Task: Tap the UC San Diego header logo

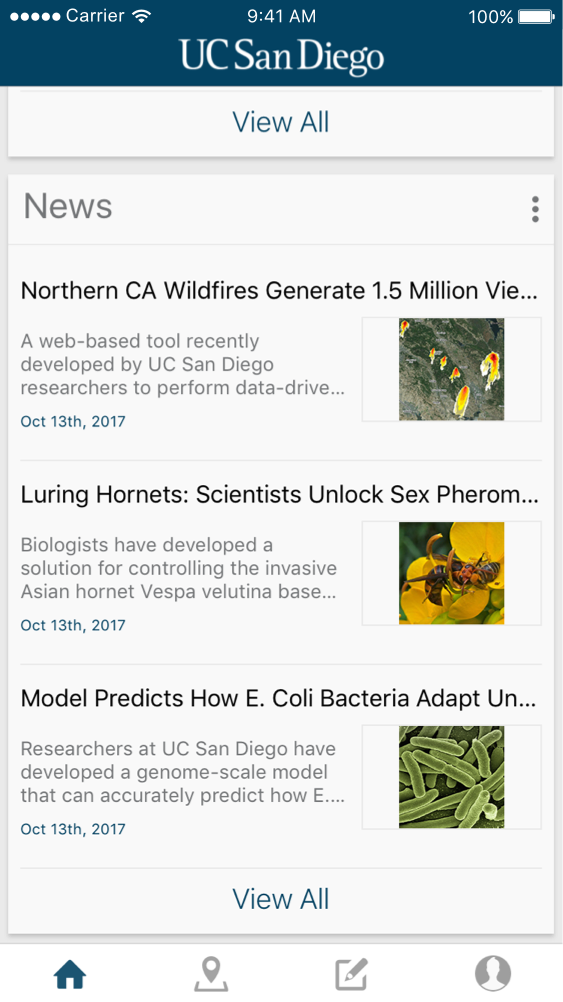Action: 281,57
